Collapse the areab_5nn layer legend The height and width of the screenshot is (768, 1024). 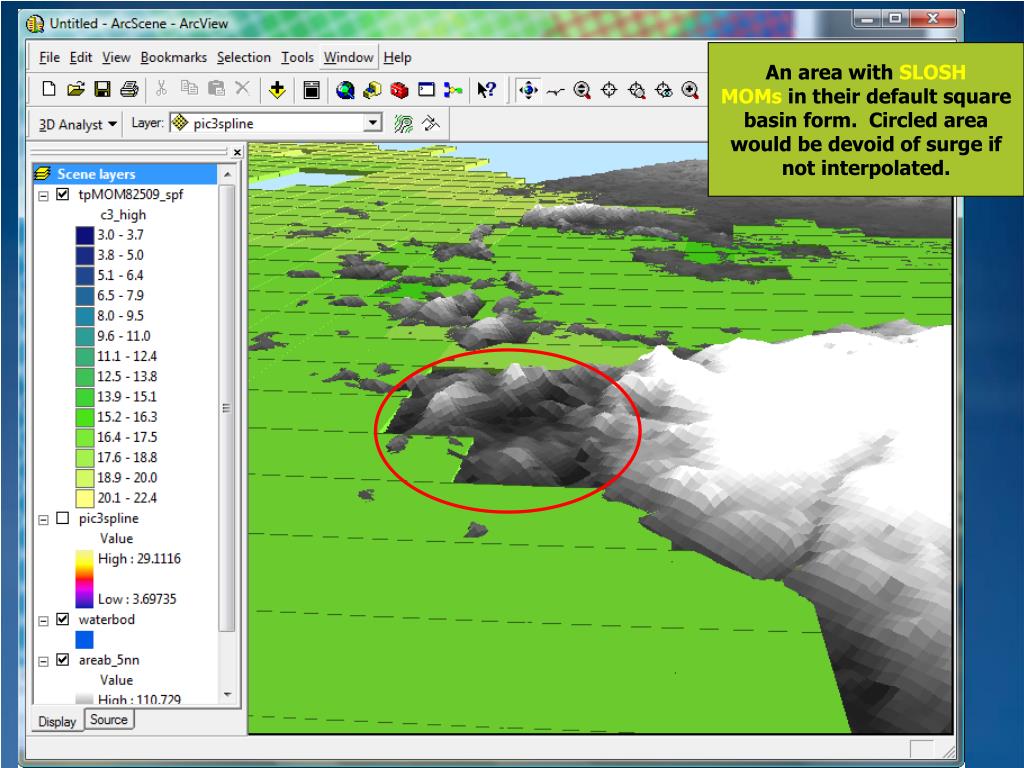point(43,662)
